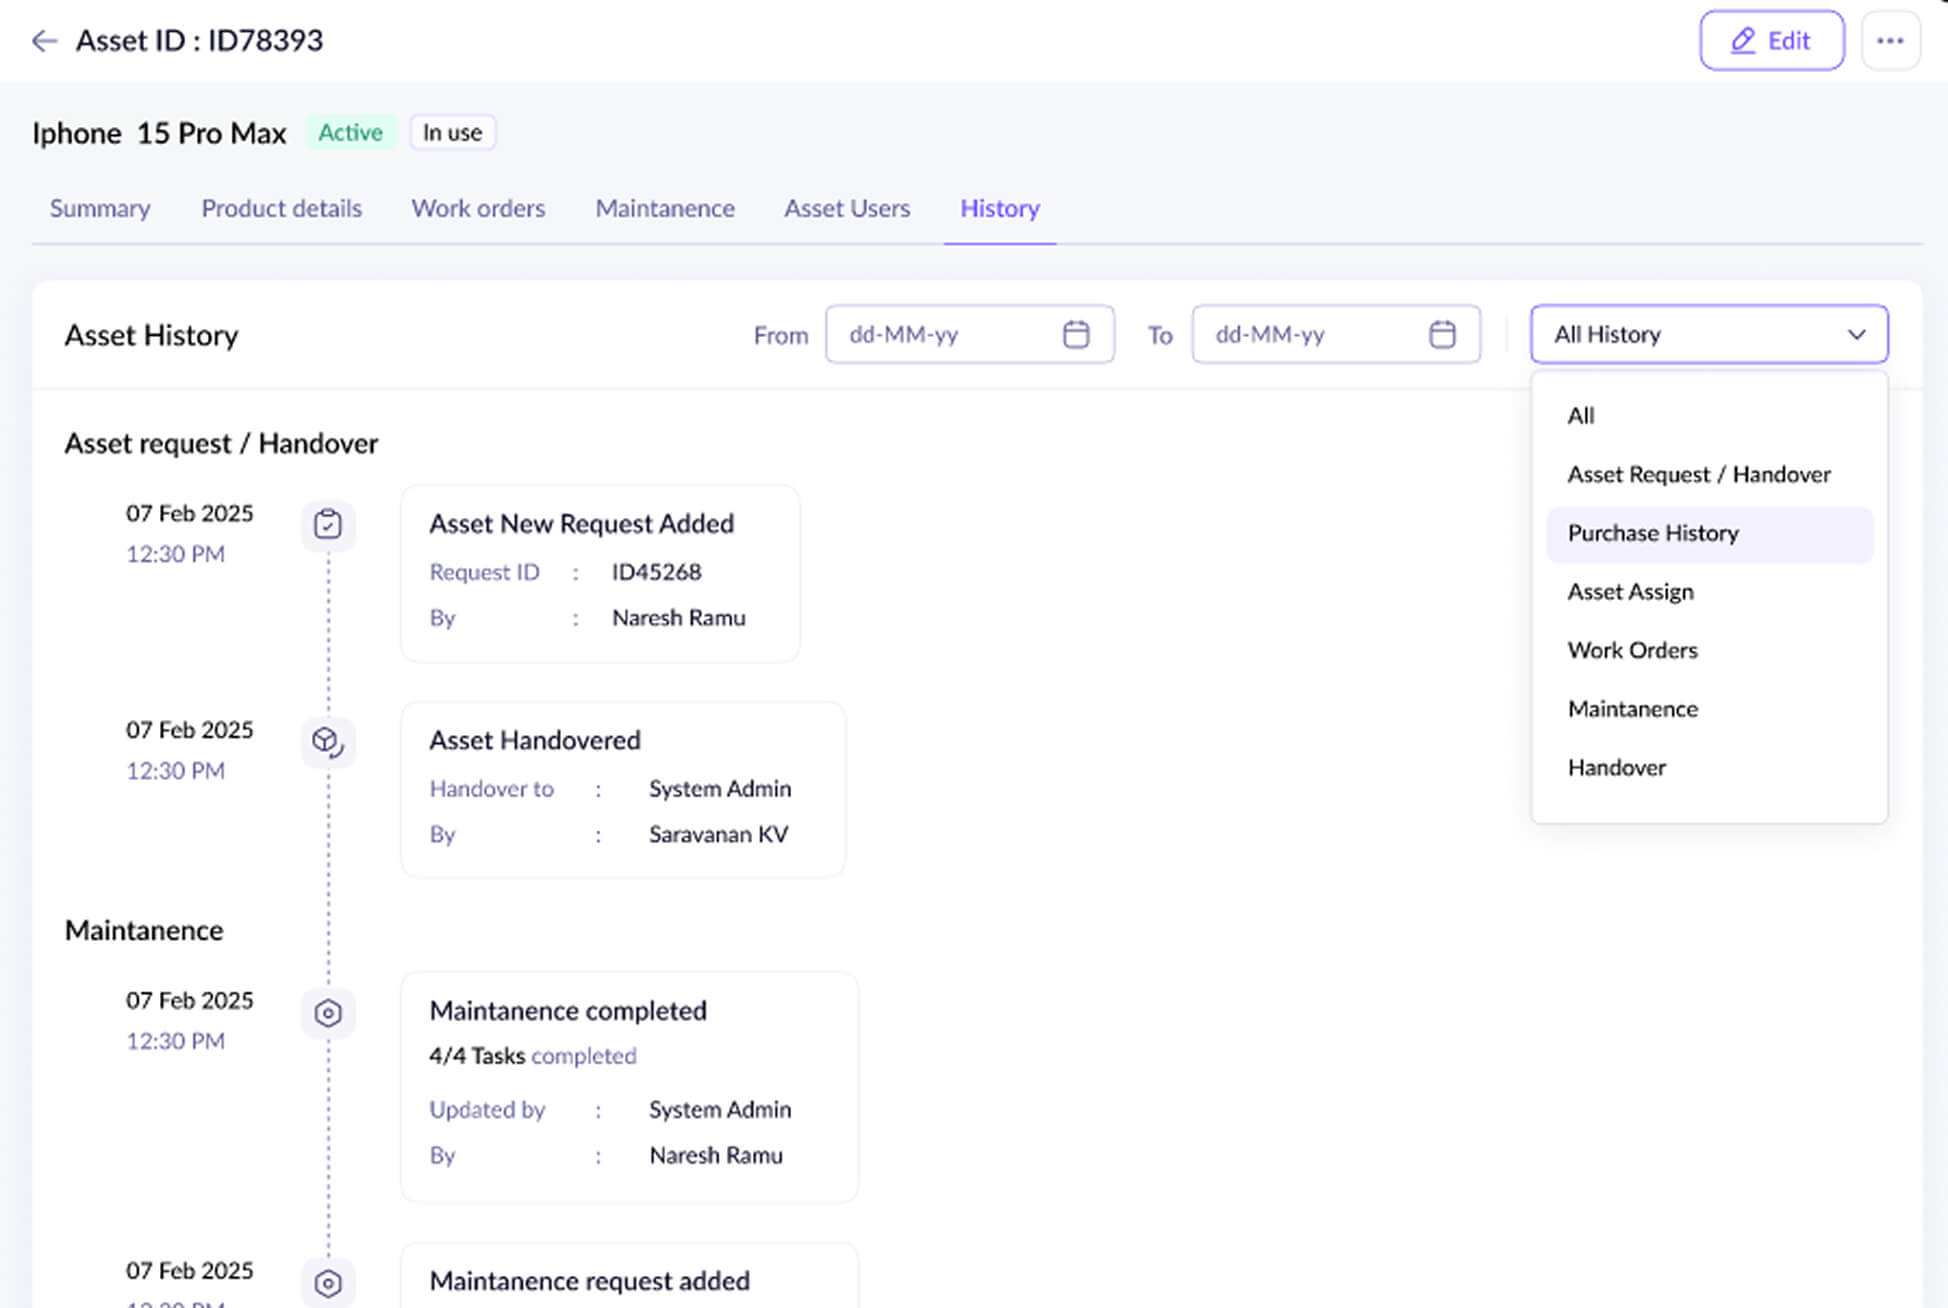Click Naresh Ramu in Asset New Request card
The height and width of the screenshot is (1308, 1948).
(x=679, y=618)
